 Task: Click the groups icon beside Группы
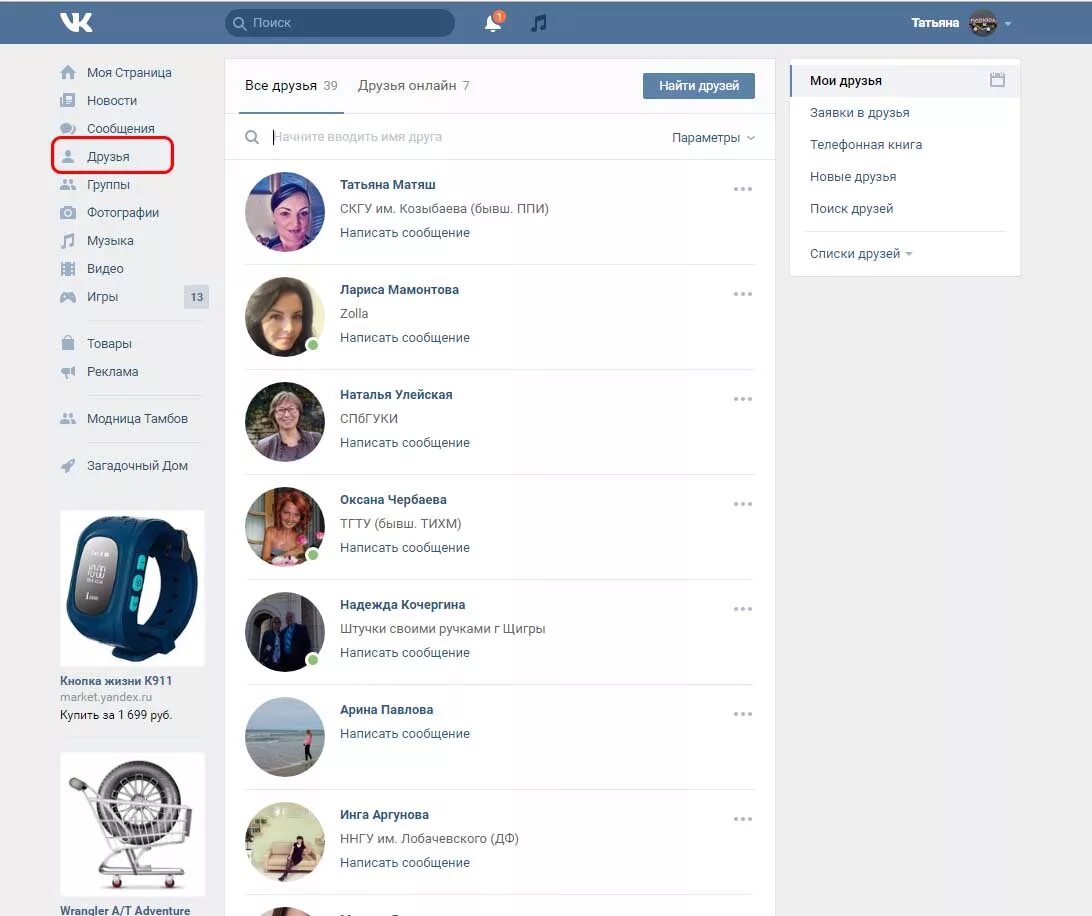pos(68,185)
